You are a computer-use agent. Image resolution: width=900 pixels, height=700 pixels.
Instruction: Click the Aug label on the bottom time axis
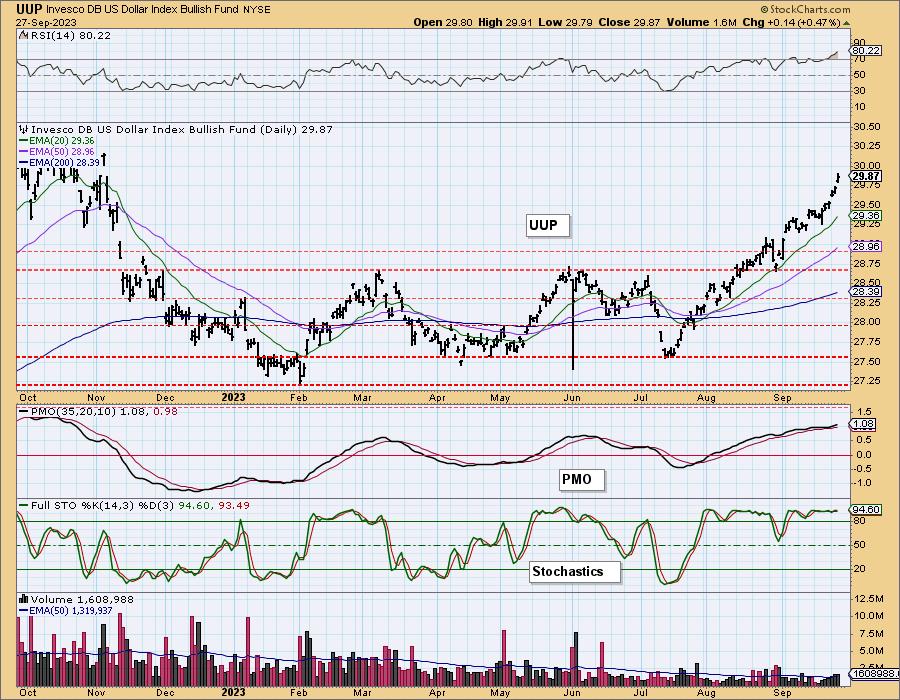pyautogui.click(x=707, y=693)
